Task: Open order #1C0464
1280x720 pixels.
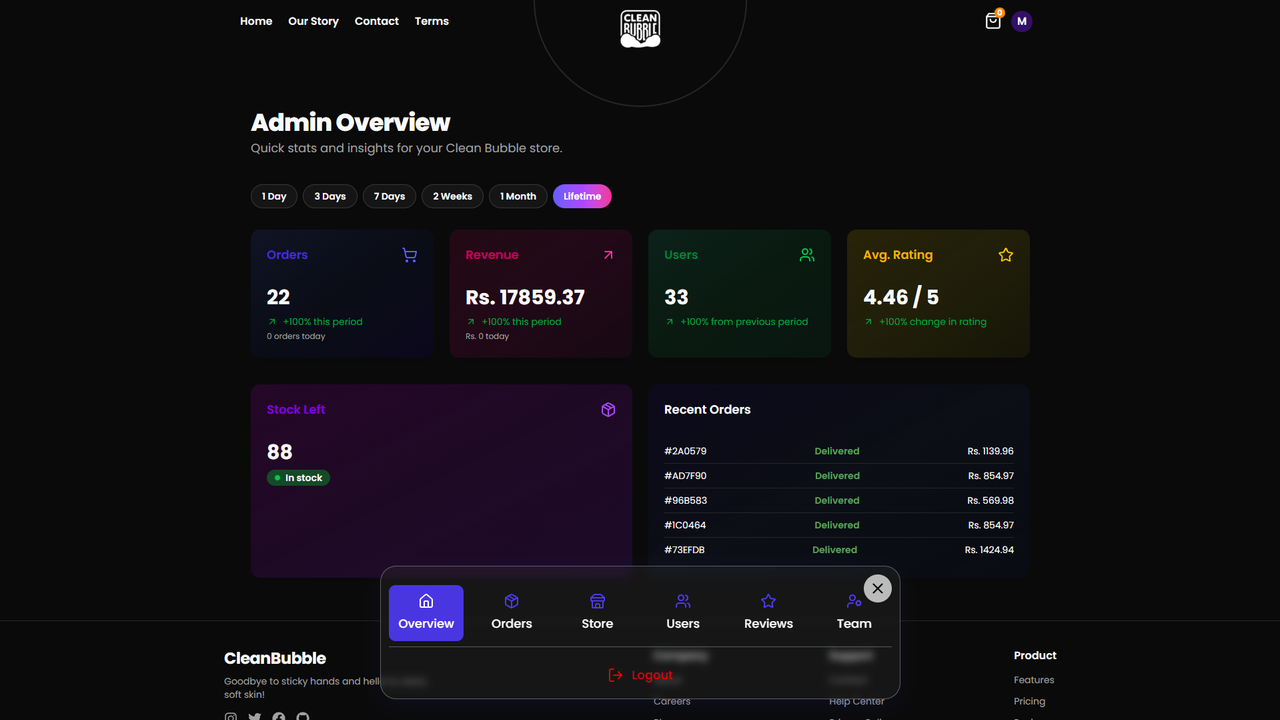Action: [x=685, y=525]
